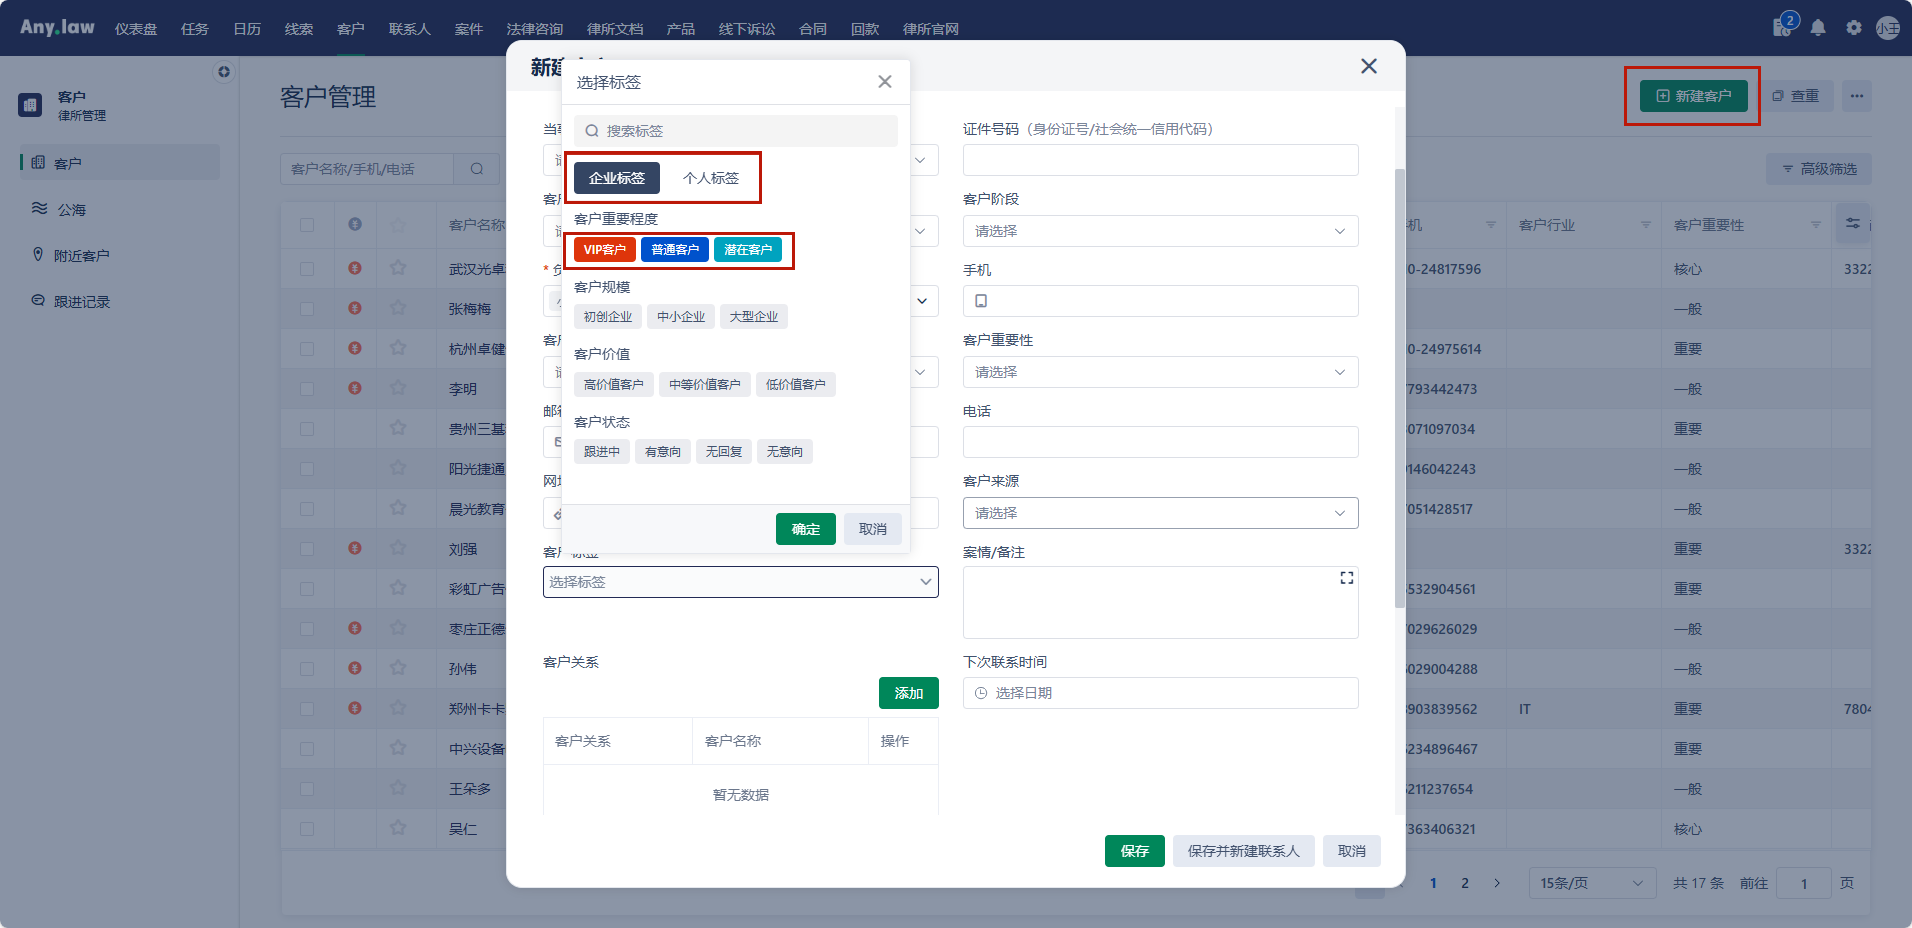
Task: Open the 案件 menu in top navigation
Action: coord(469,29)
